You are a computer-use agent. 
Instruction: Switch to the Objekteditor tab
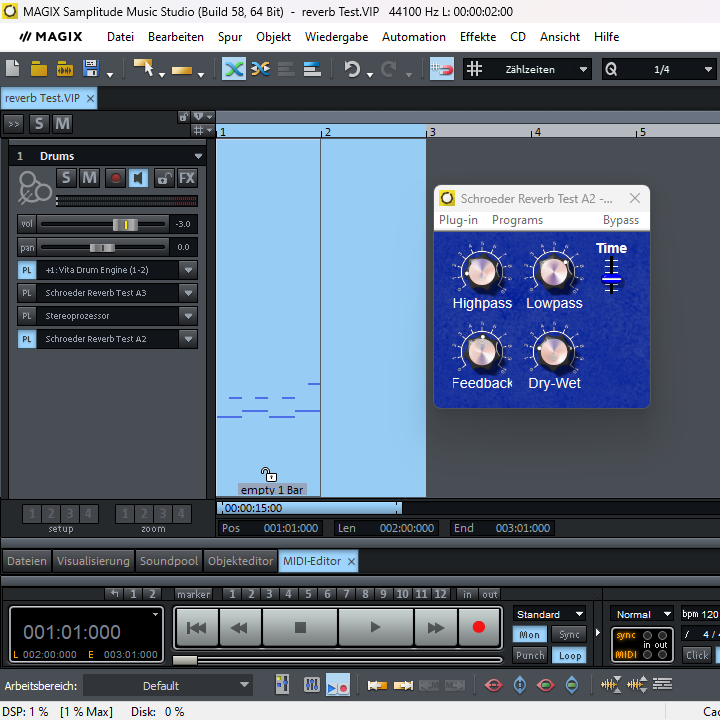(241, 561)
